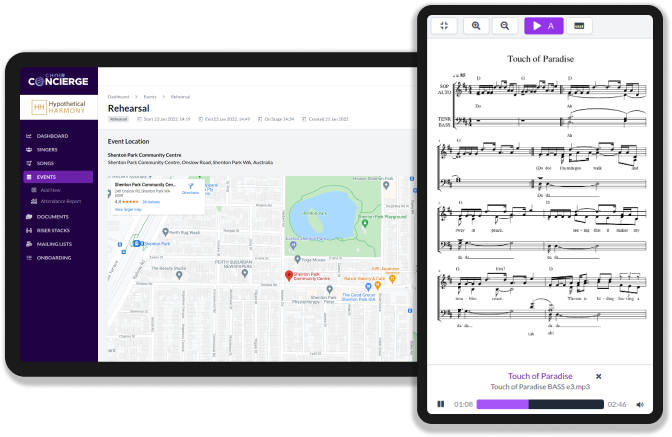Close the Touch of Paradise audio player
This screenshot has height=437, width=672.
click(599, 376)
